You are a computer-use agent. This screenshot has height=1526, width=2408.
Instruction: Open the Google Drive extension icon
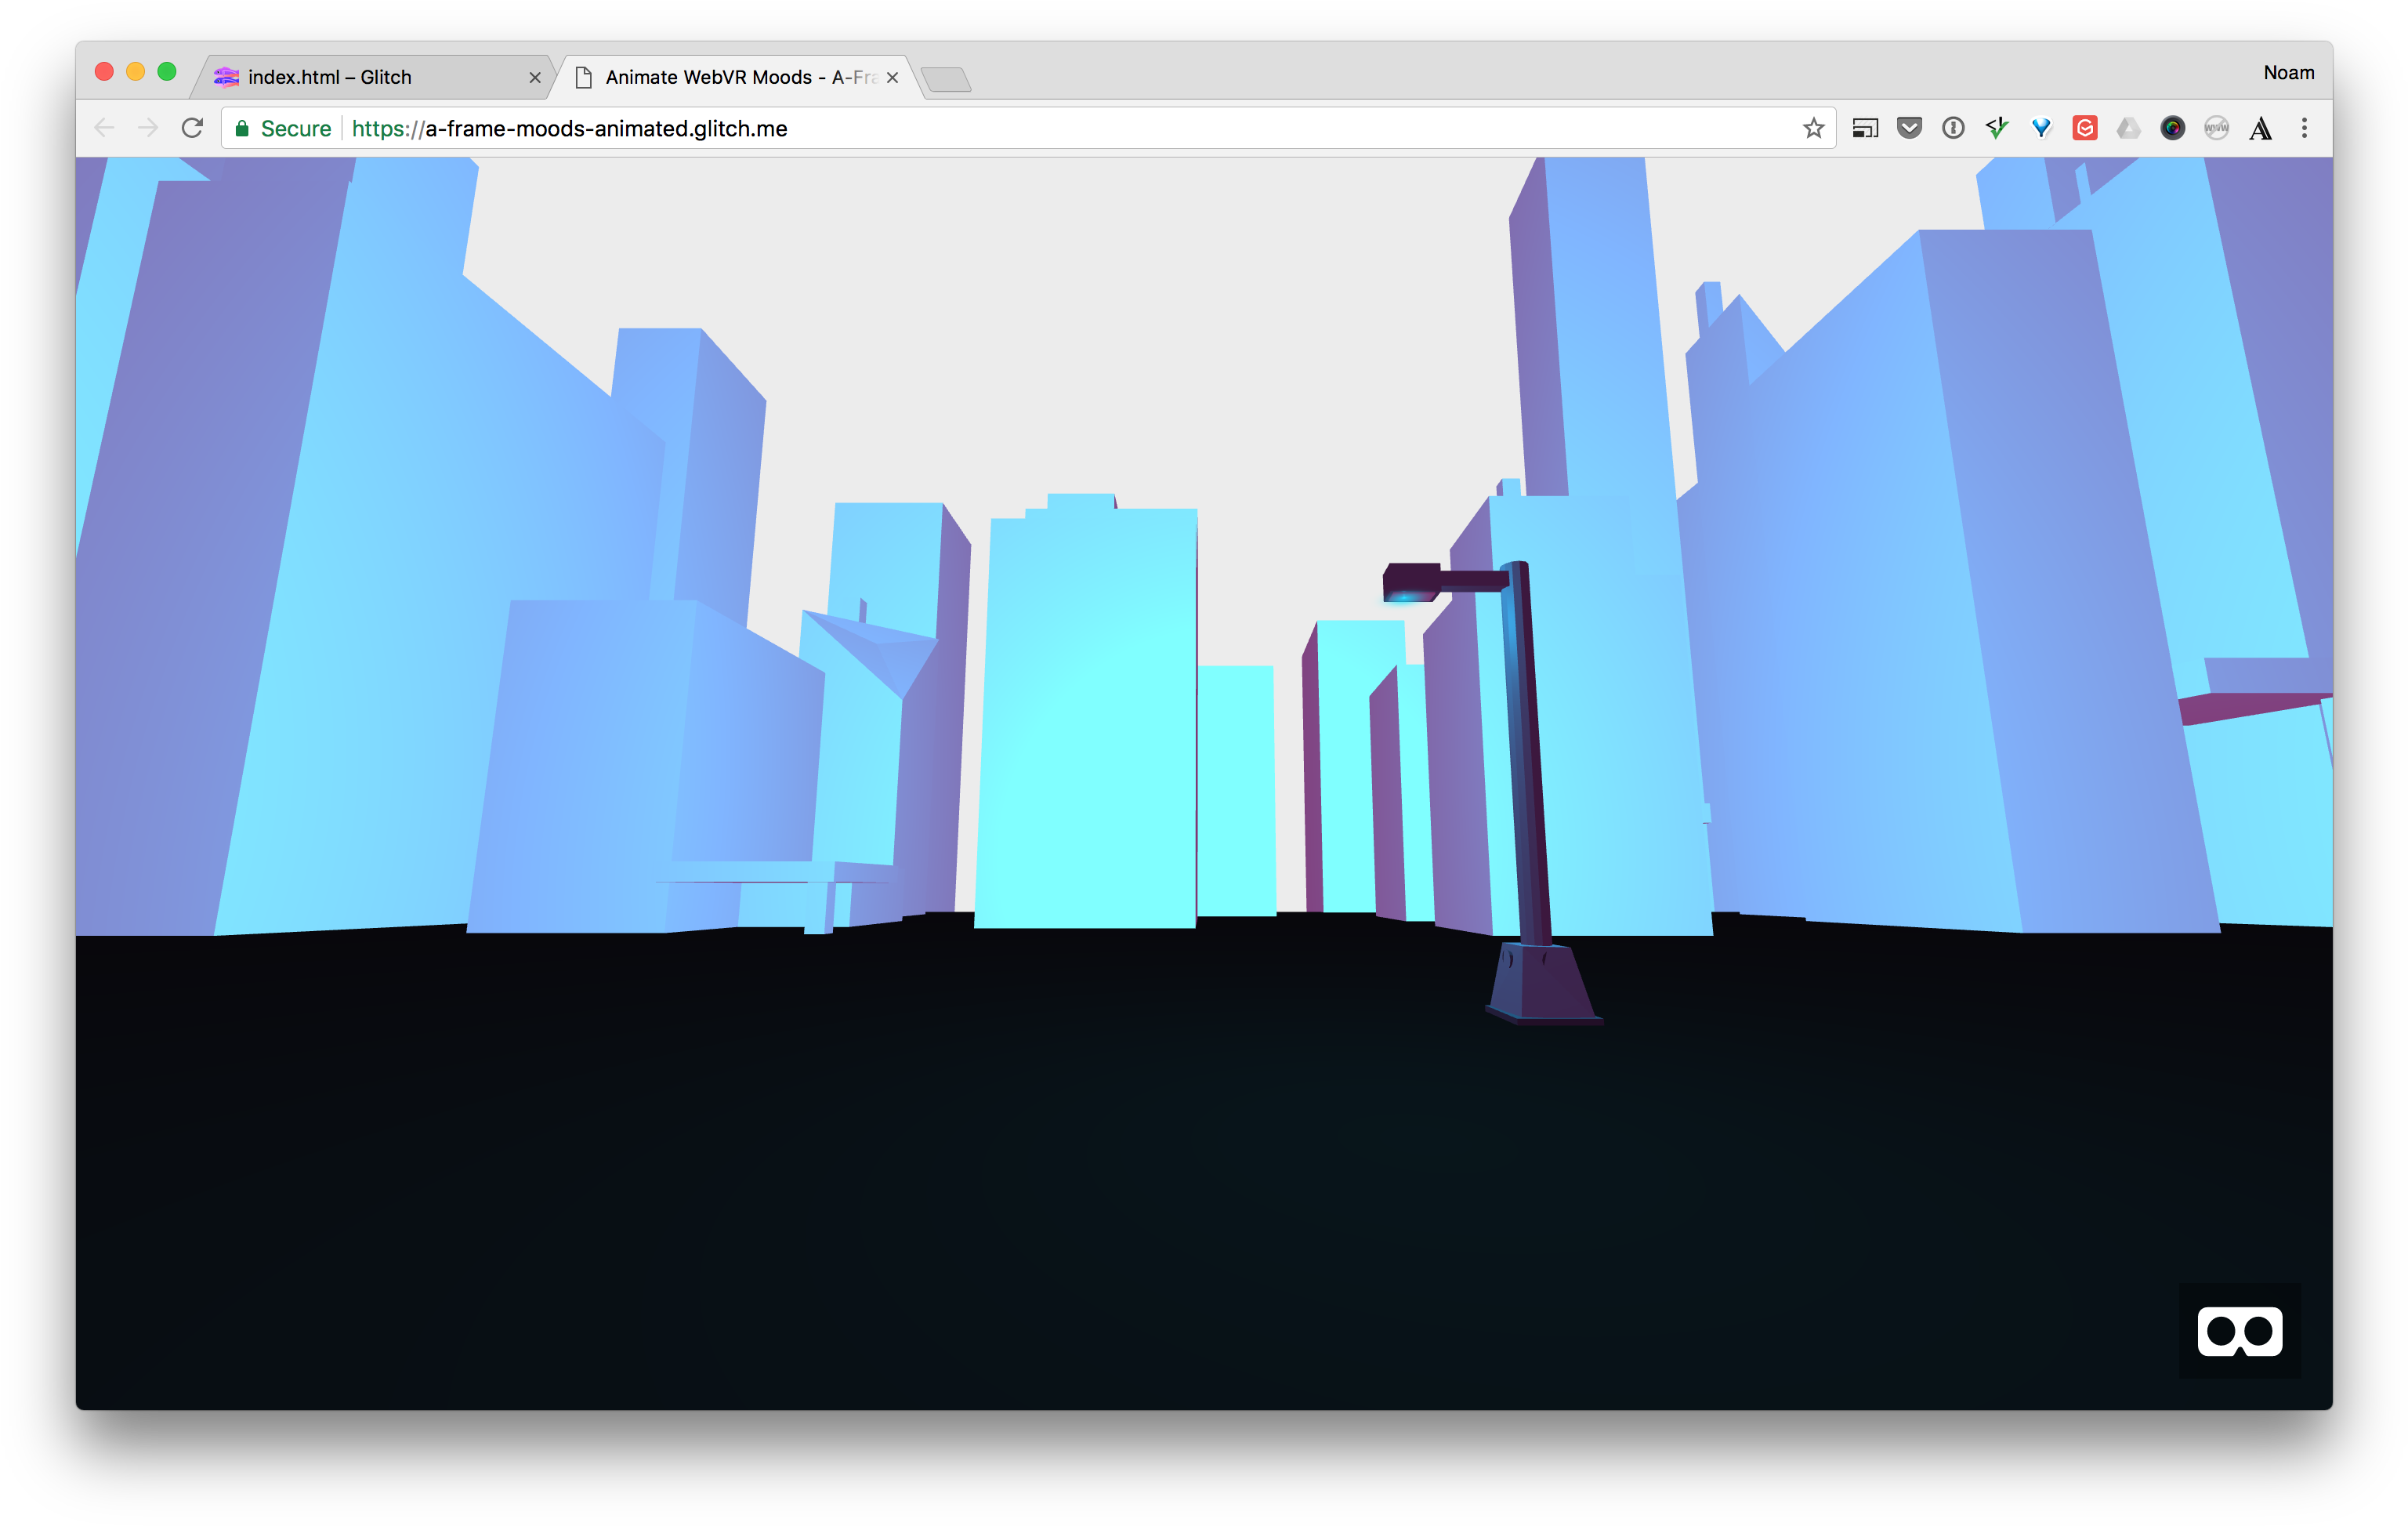point(2128,127)
